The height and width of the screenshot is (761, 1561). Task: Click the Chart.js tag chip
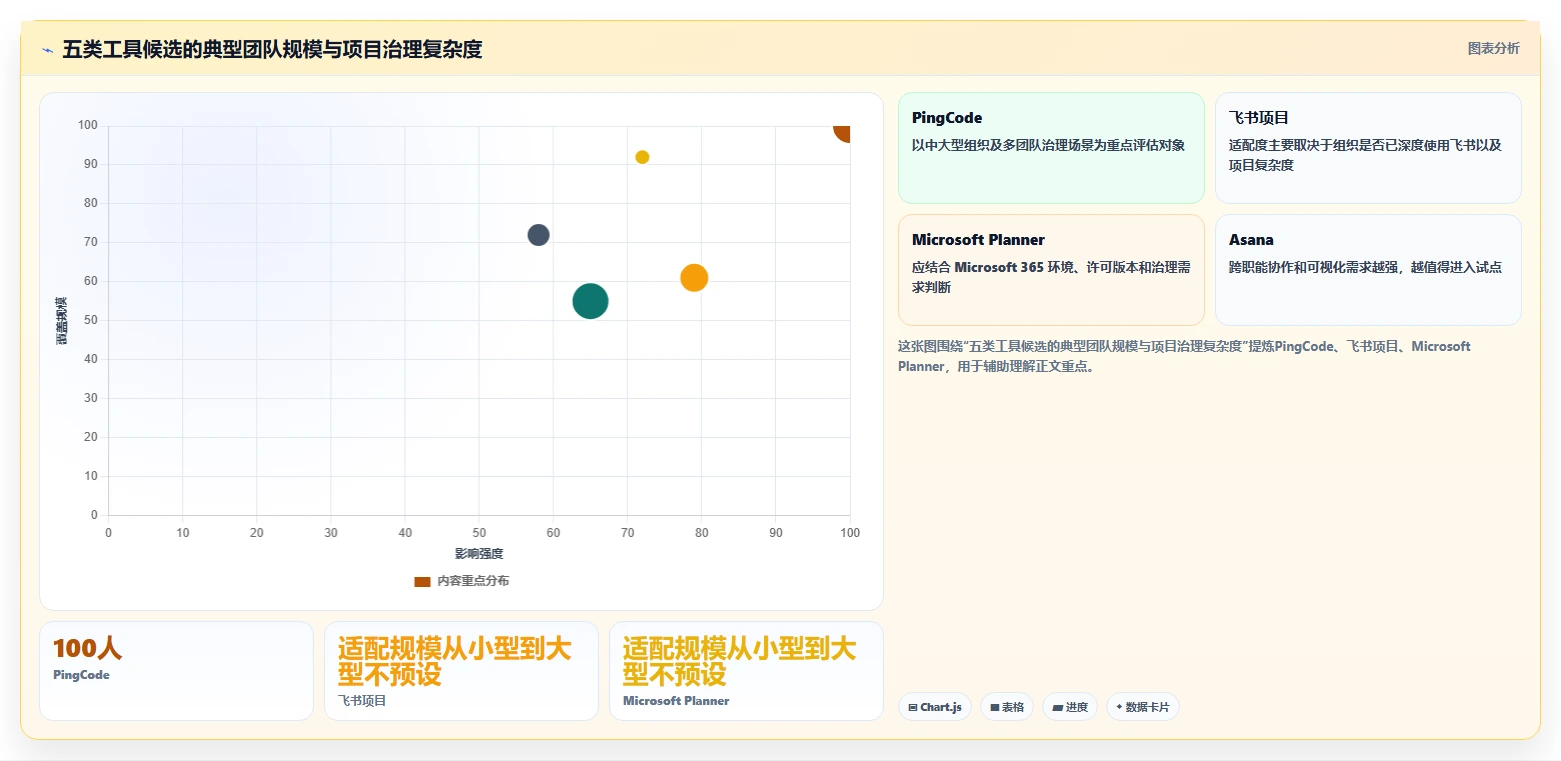tap(935, 707)
